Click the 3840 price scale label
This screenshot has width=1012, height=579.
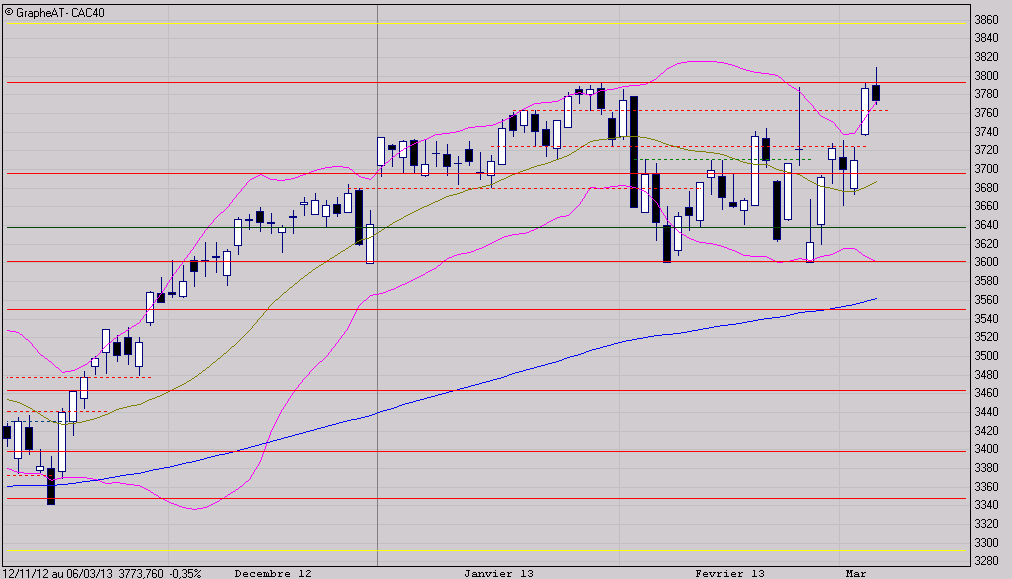[x=986, y=38]
